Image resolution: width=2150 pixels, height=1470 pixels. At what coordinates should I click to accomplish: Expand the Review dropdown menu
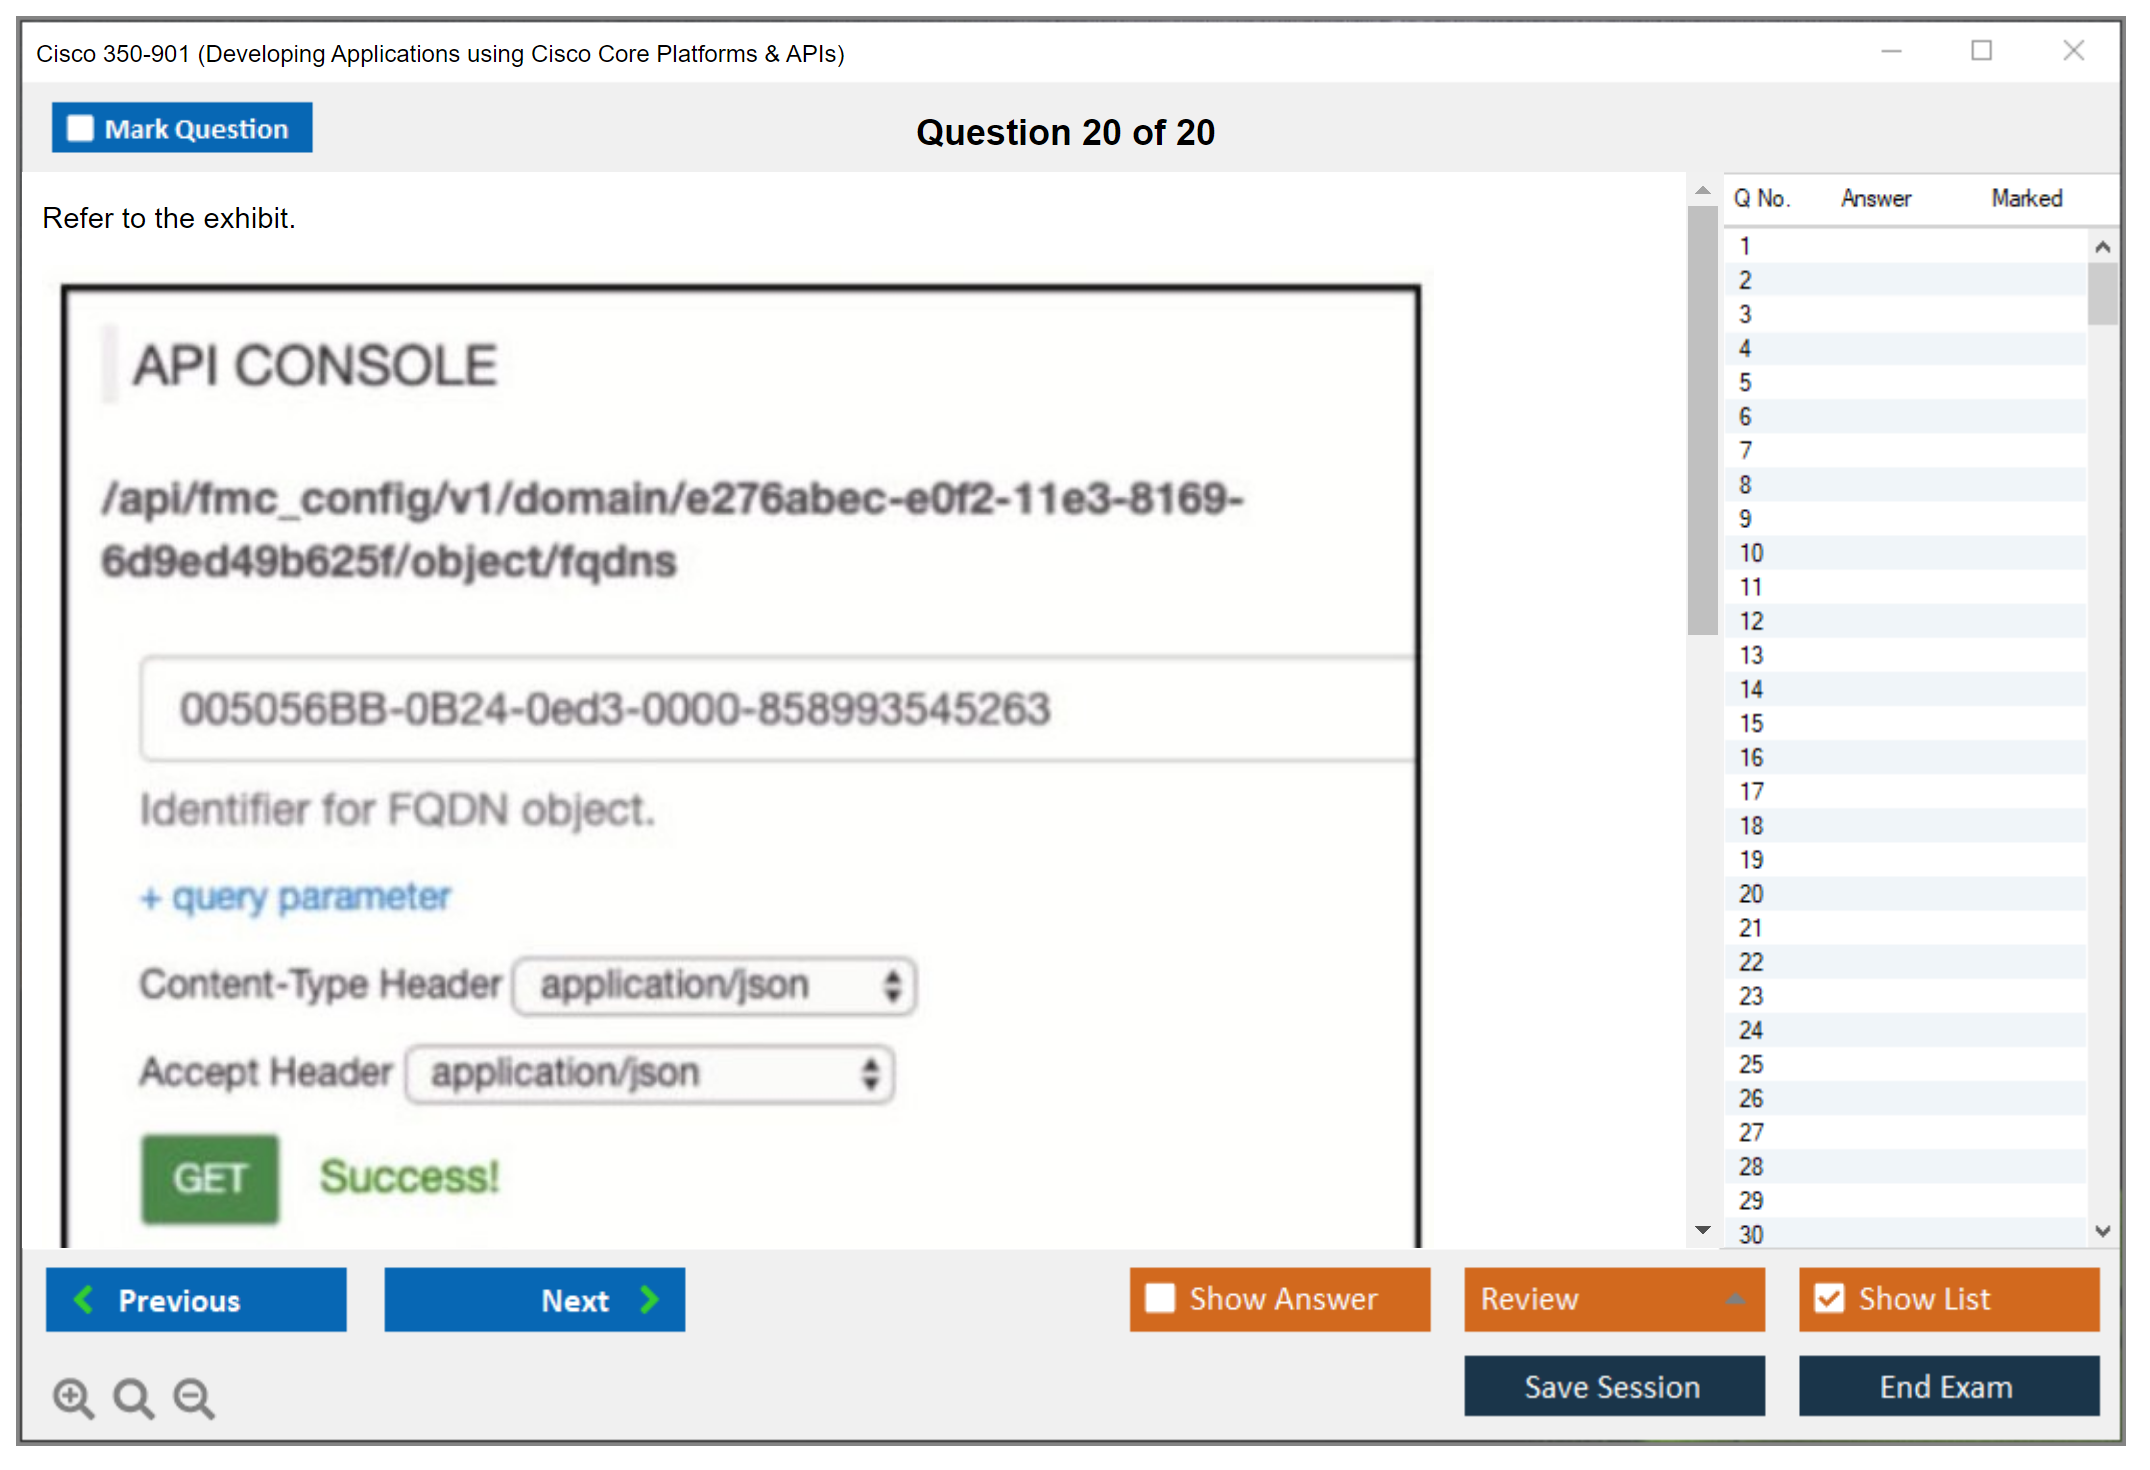pos(1735,1299)
